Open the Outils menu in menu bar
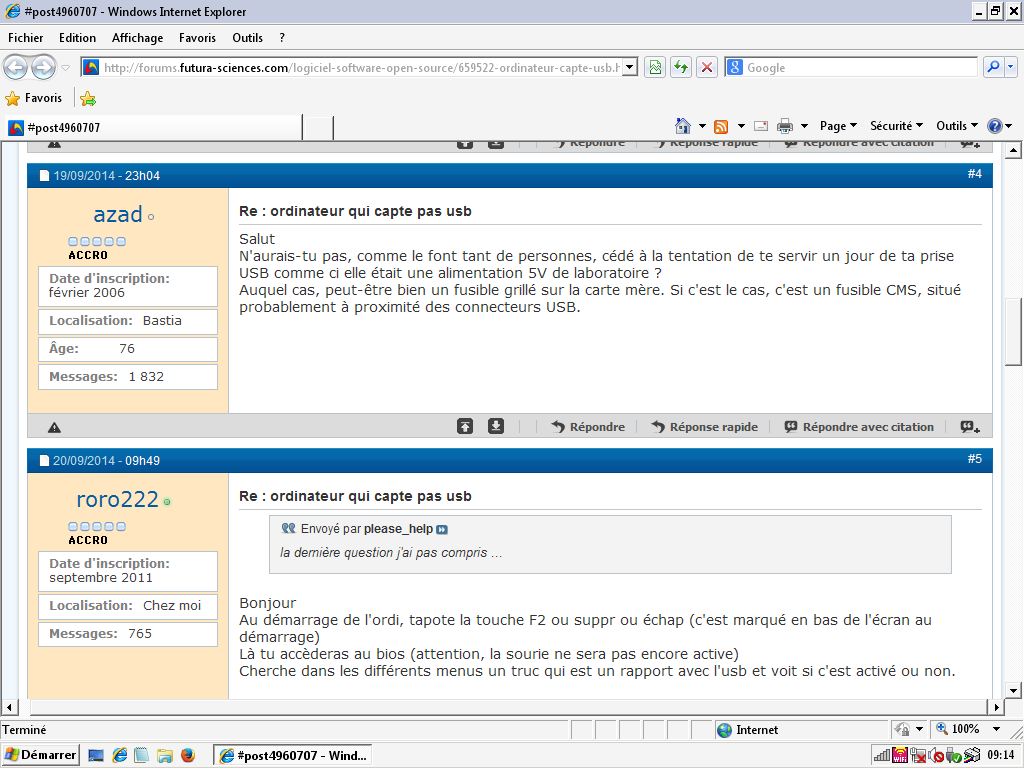This screenshot has width=1024, height=768. [248, 38]
